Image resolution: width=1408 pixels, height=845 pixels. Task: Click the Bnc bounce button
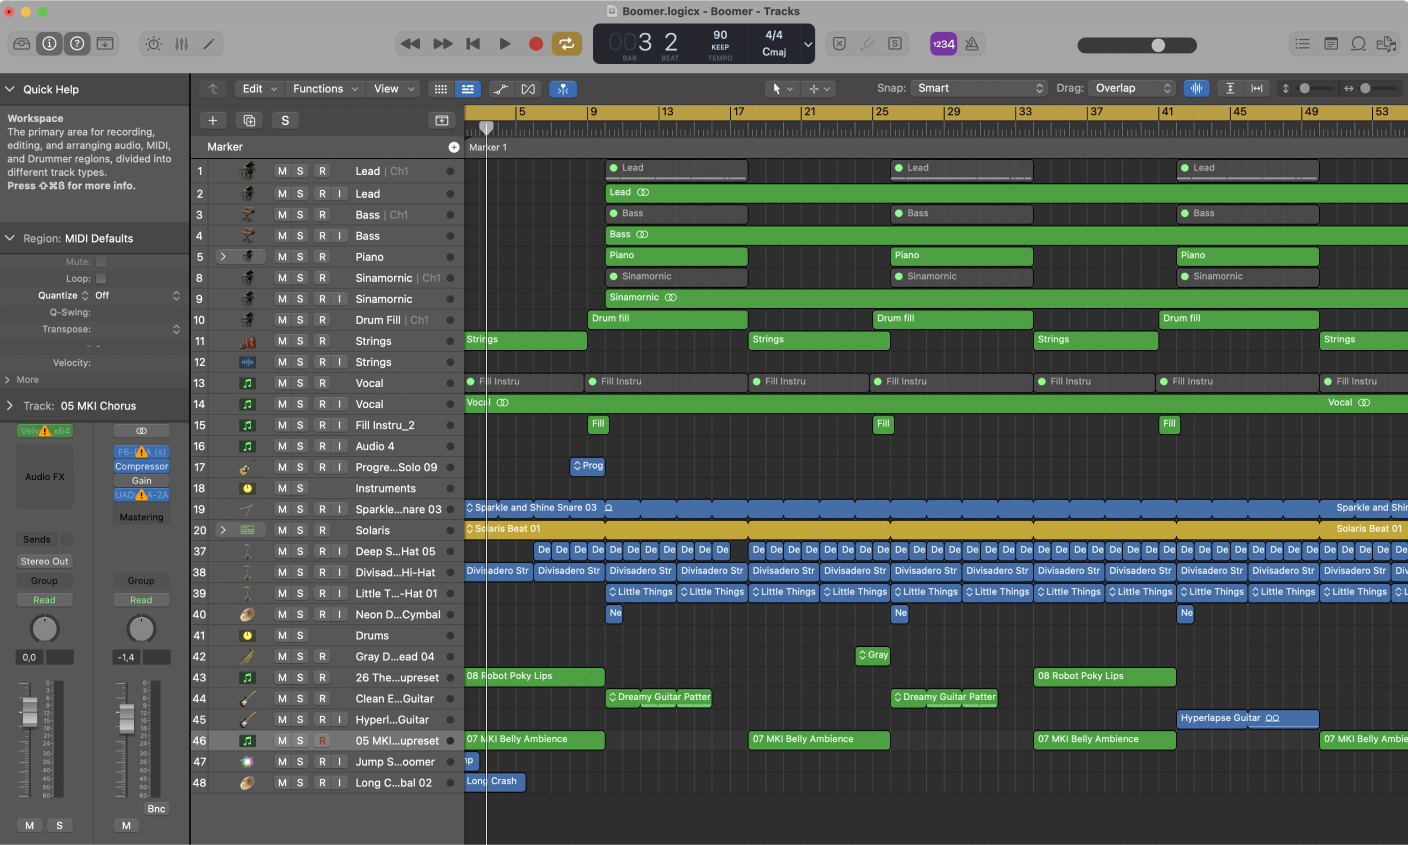pos(156,809)
